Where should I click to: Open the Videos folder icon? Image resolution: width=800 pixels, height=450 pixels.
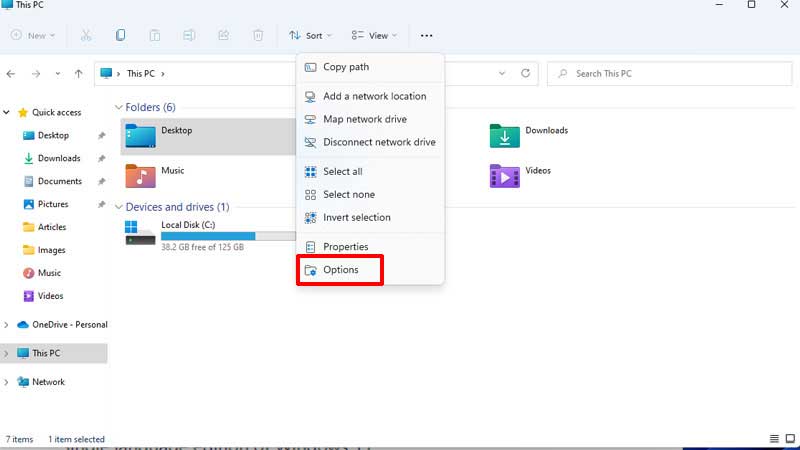(505, 176)
